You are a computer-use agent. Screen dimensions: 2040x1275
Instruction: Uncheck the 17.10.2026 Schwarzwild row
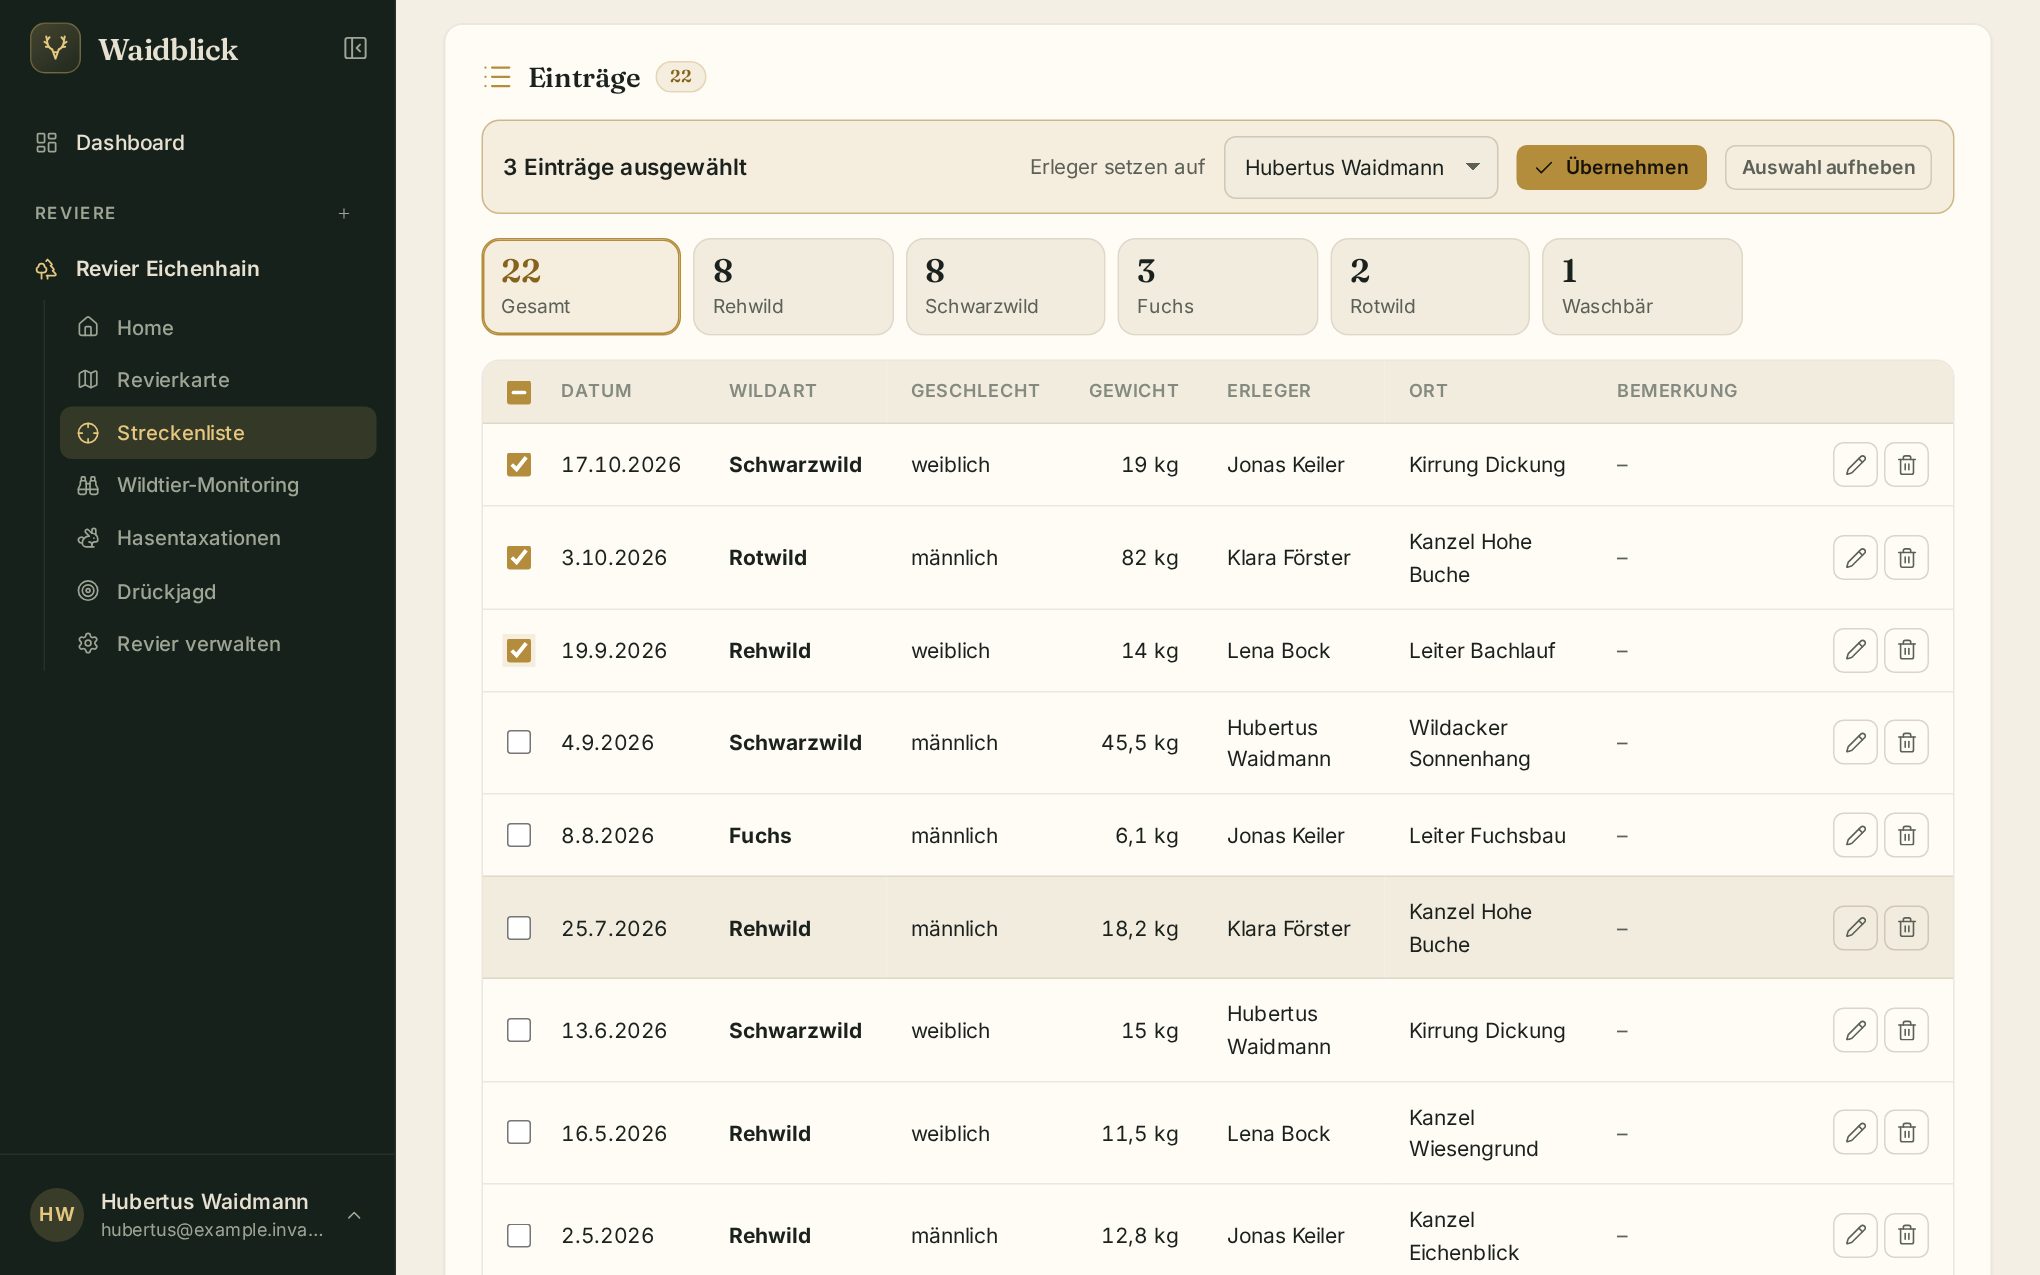point(519,464)
